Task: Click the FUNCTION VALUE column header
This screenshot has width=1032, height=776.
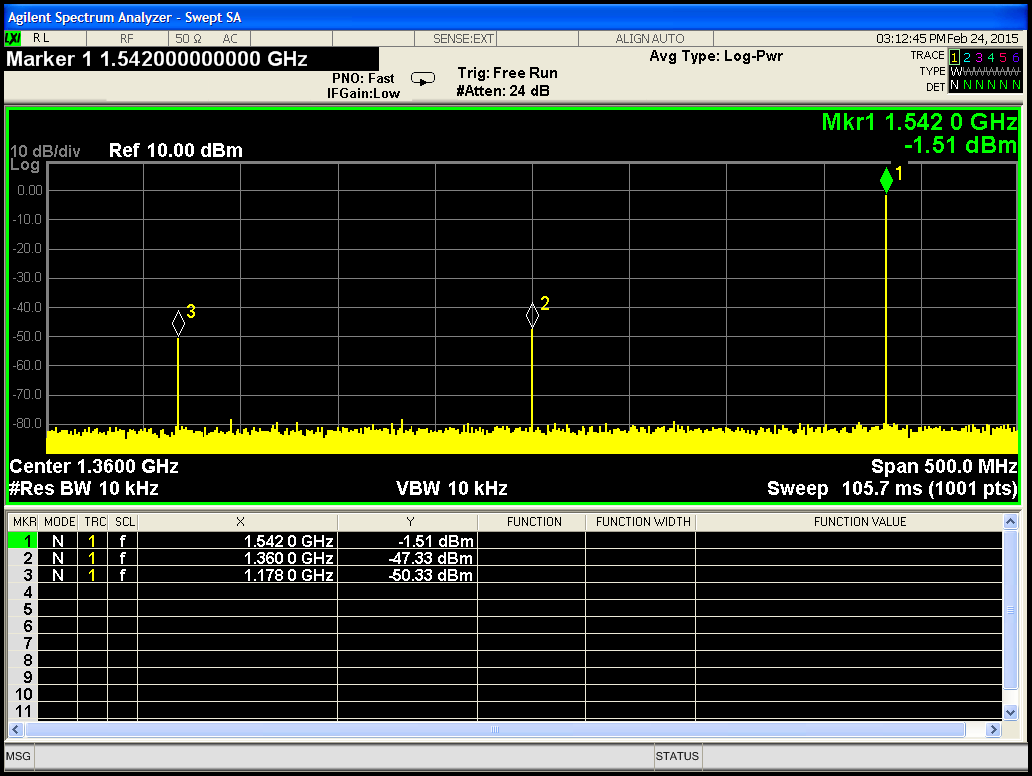Action: [x=859, y=522]
